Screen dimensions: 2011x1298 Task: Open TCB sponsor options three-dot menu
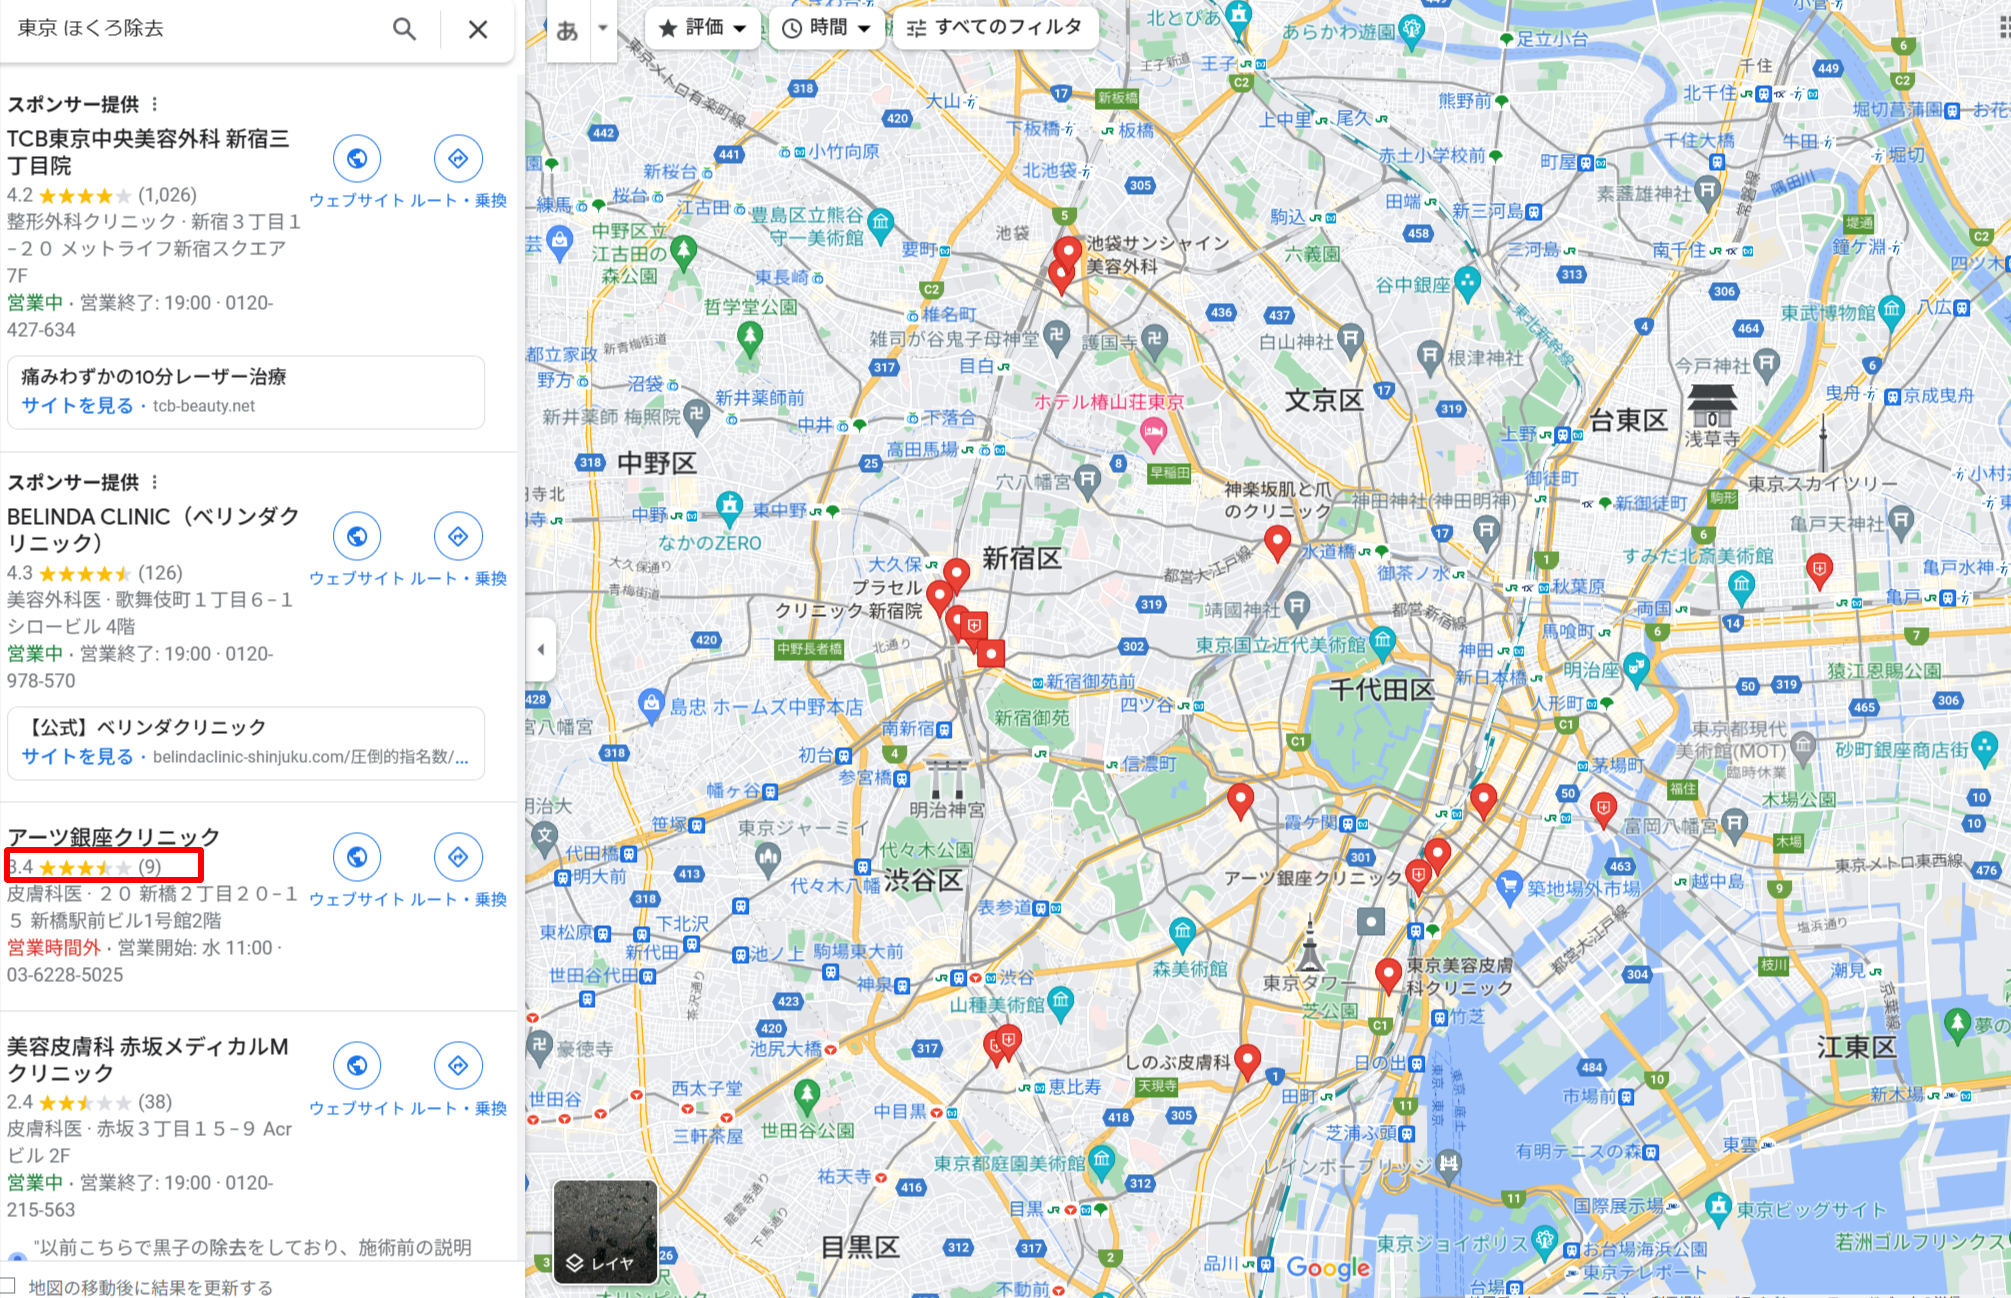[154, 104]
